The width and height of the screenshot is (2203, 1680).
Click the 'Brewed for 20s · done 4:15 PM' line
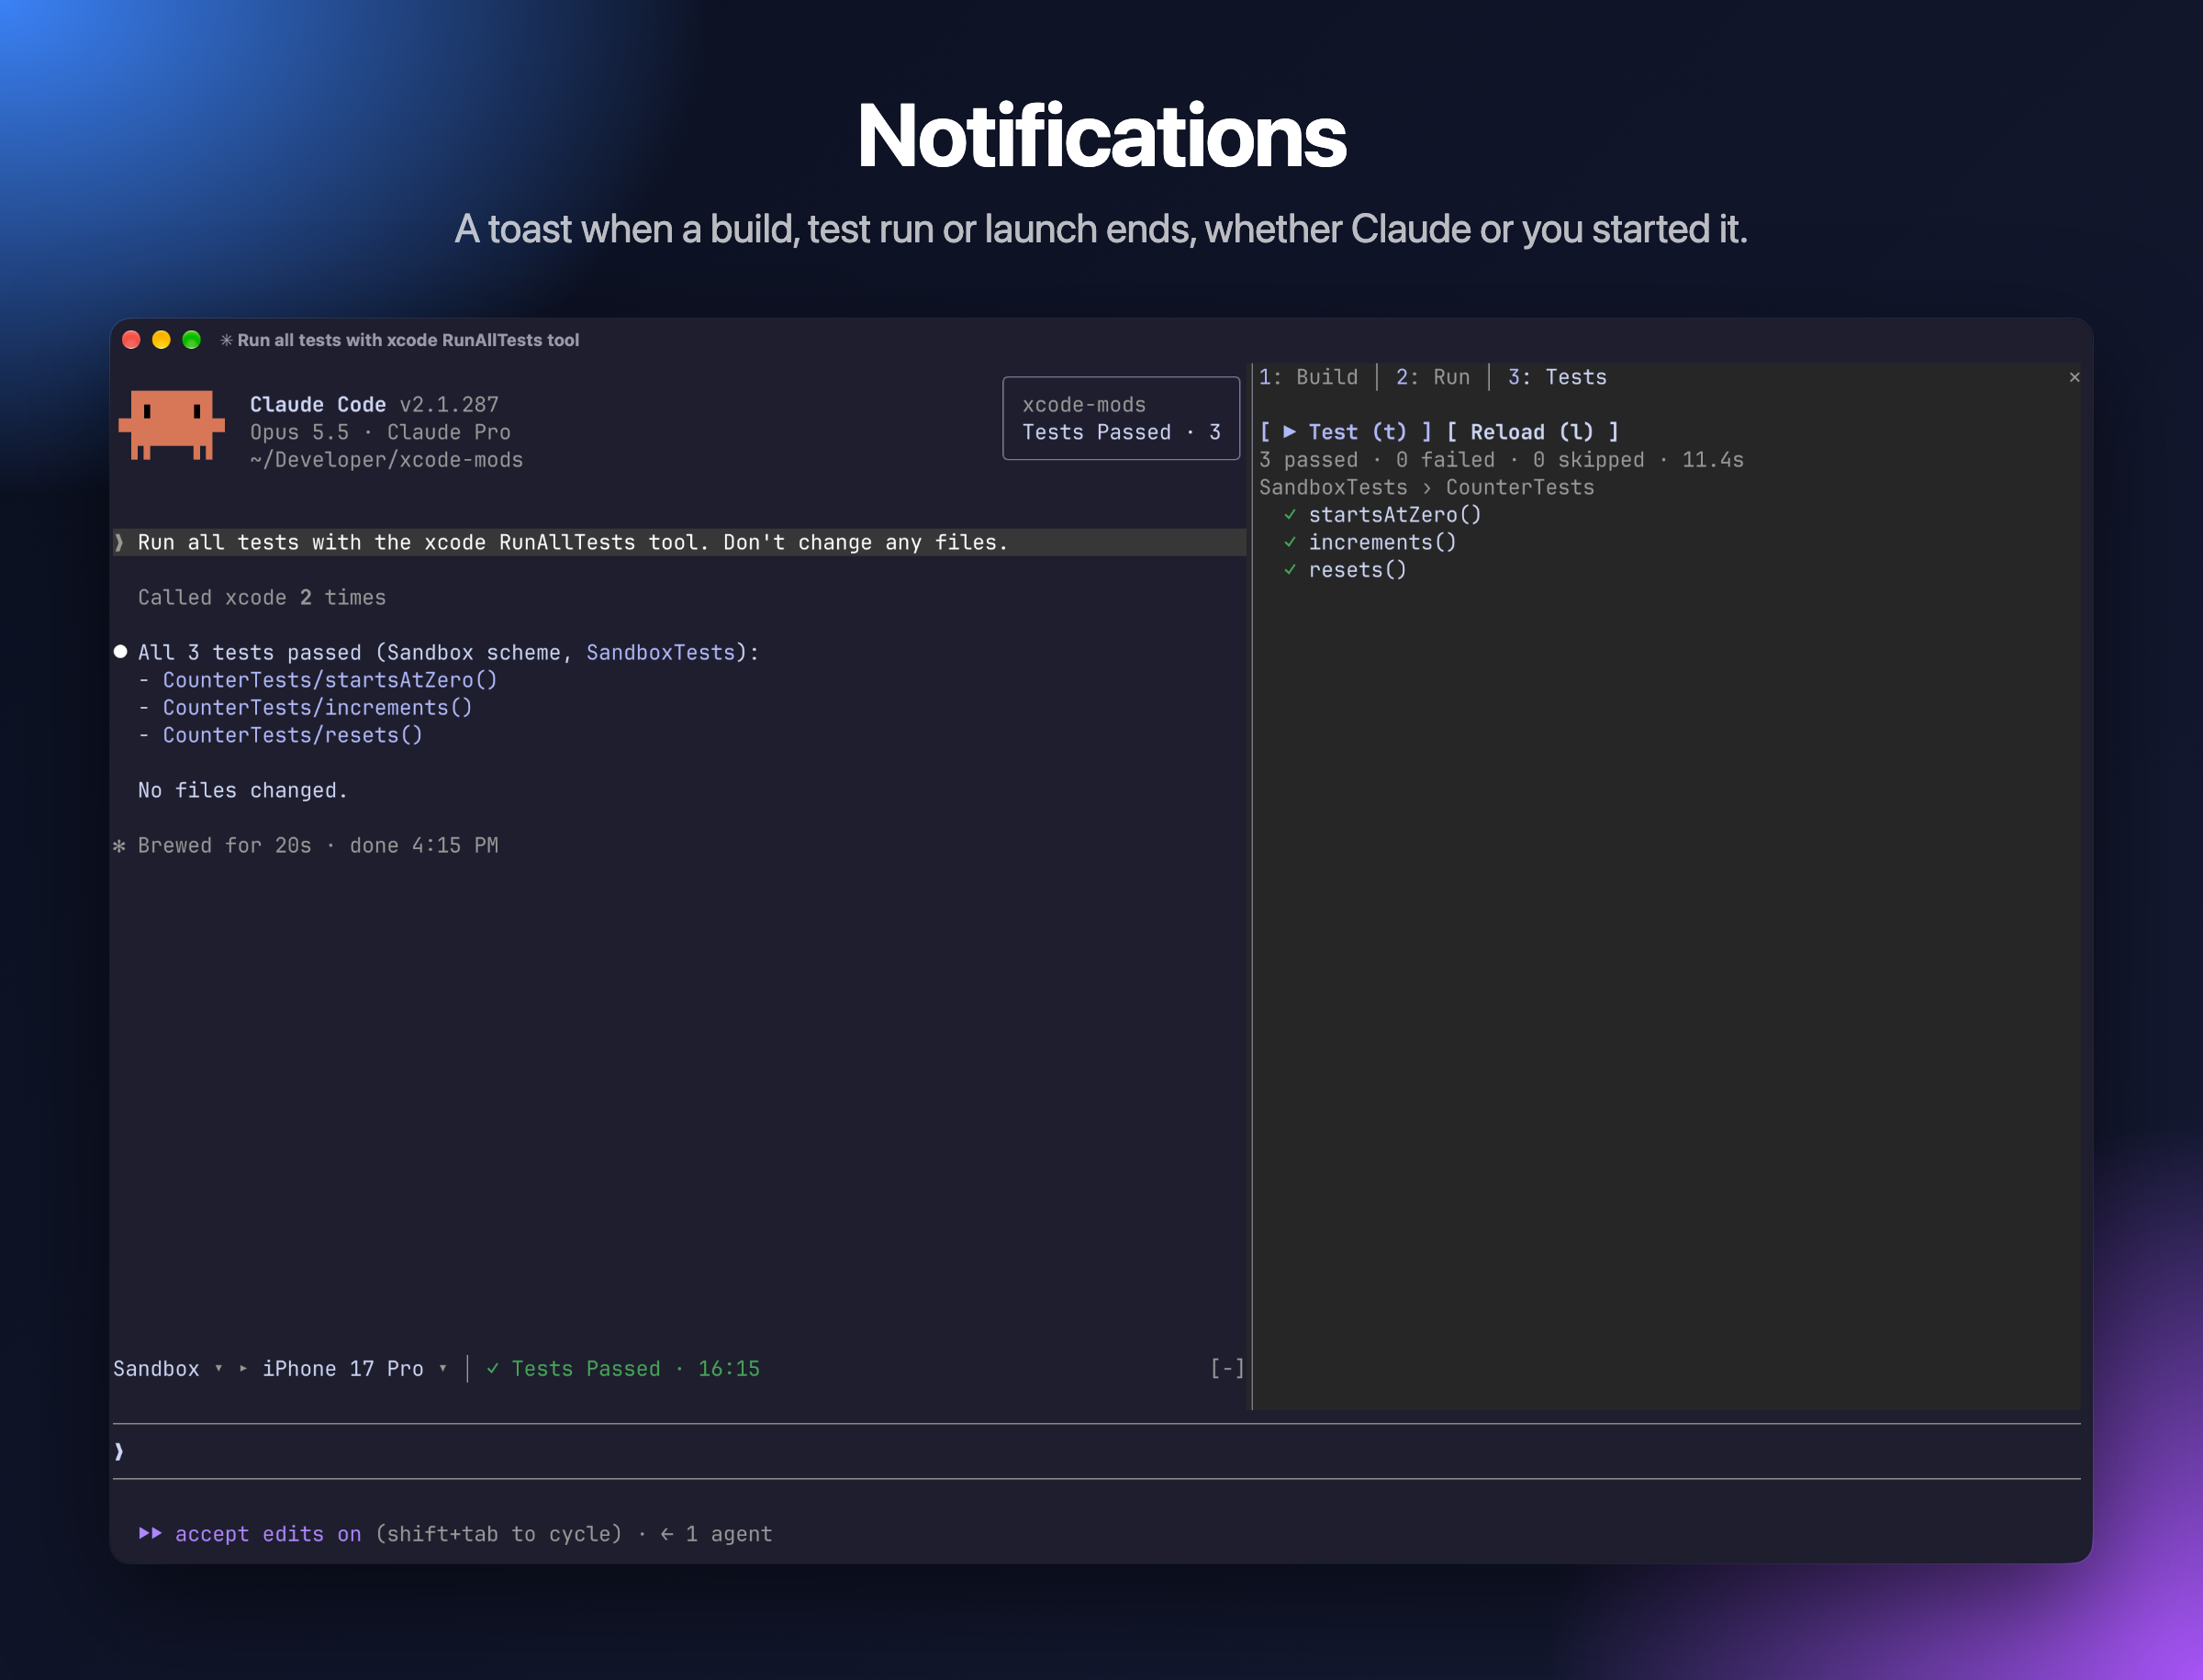pyautogui.click(x=318, y=846)
